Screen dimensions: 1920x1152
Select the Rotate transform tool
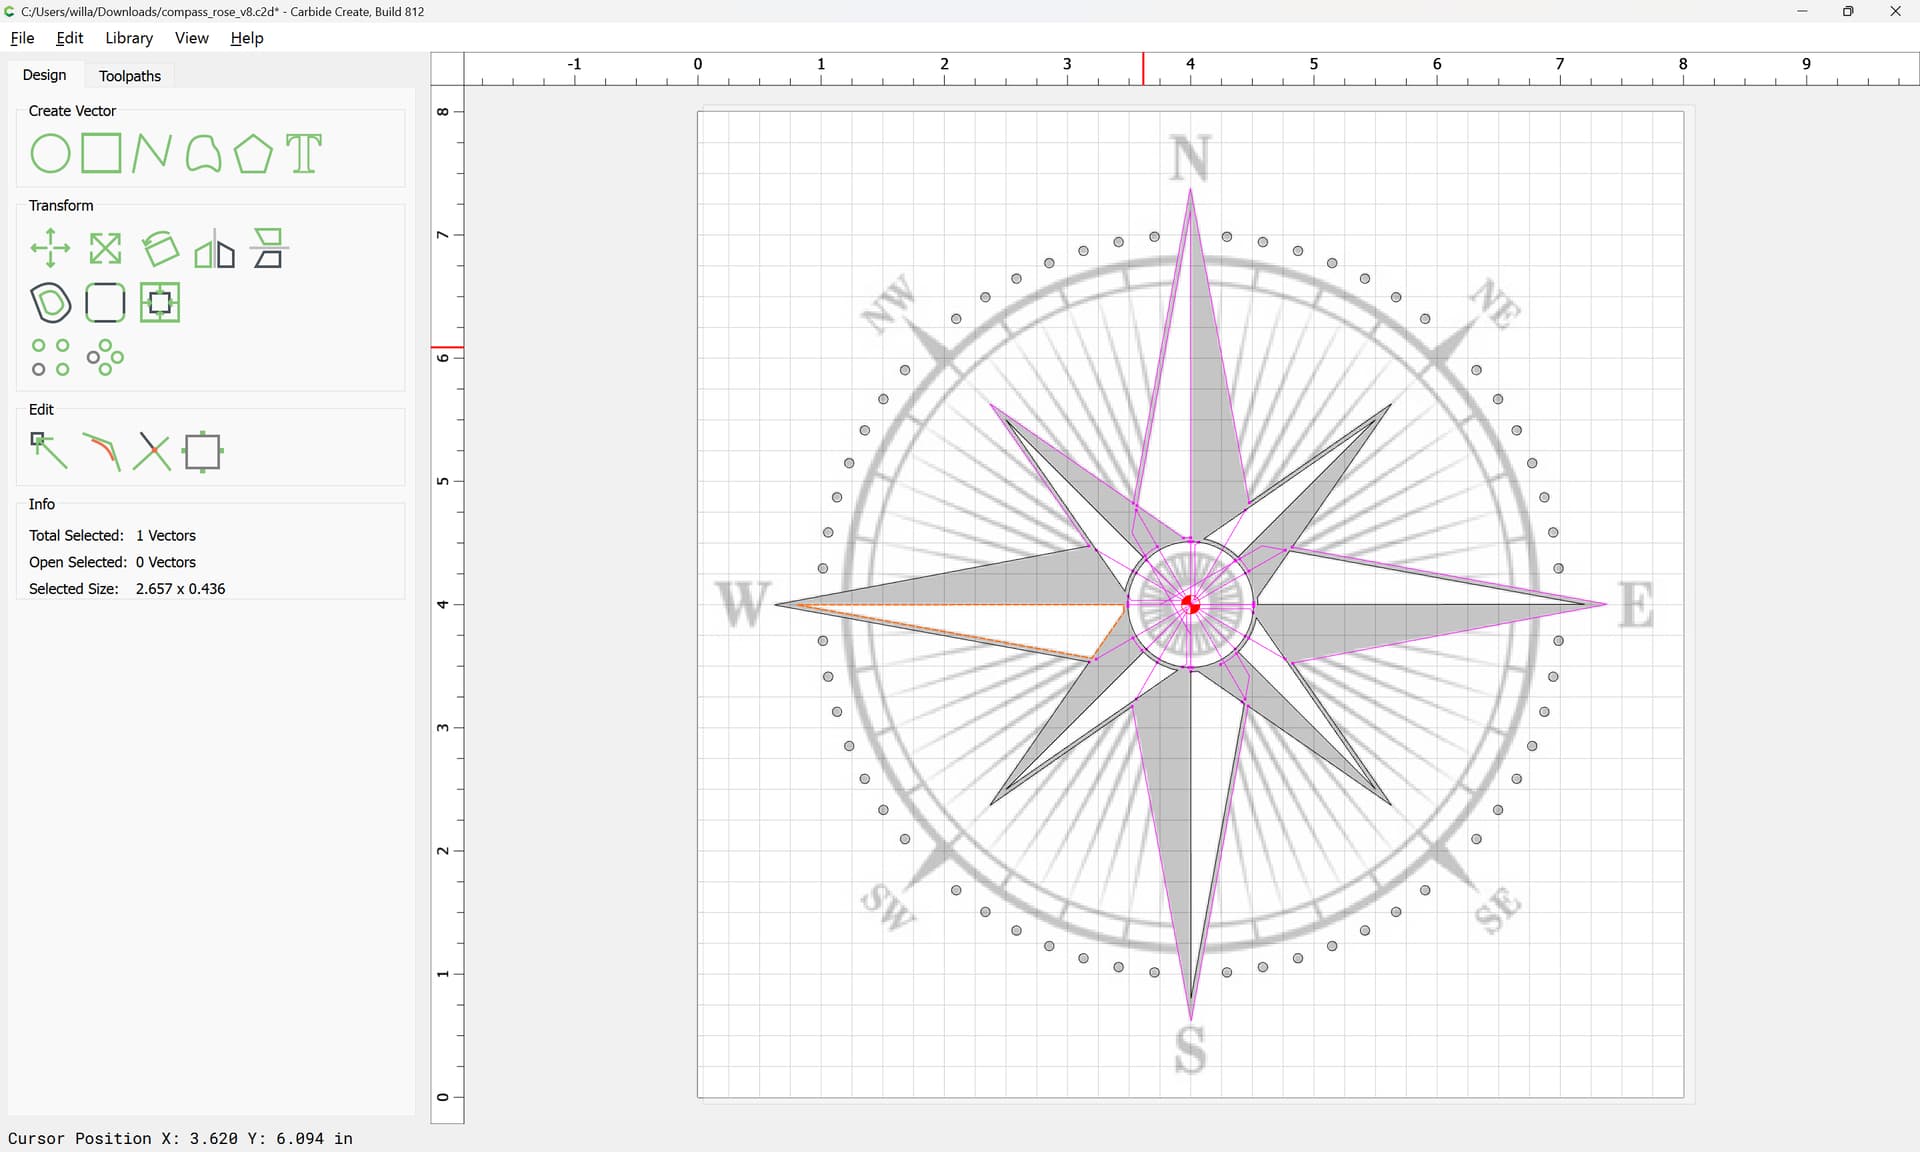[160, 248]
